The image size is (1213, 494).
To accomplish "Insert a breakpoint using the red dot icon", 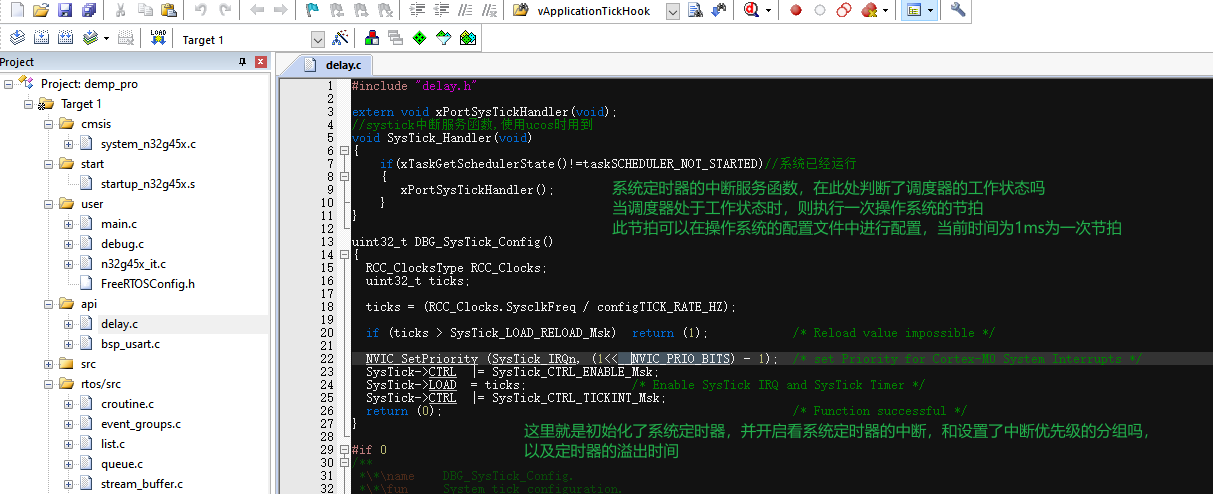I will pos(796,10).
